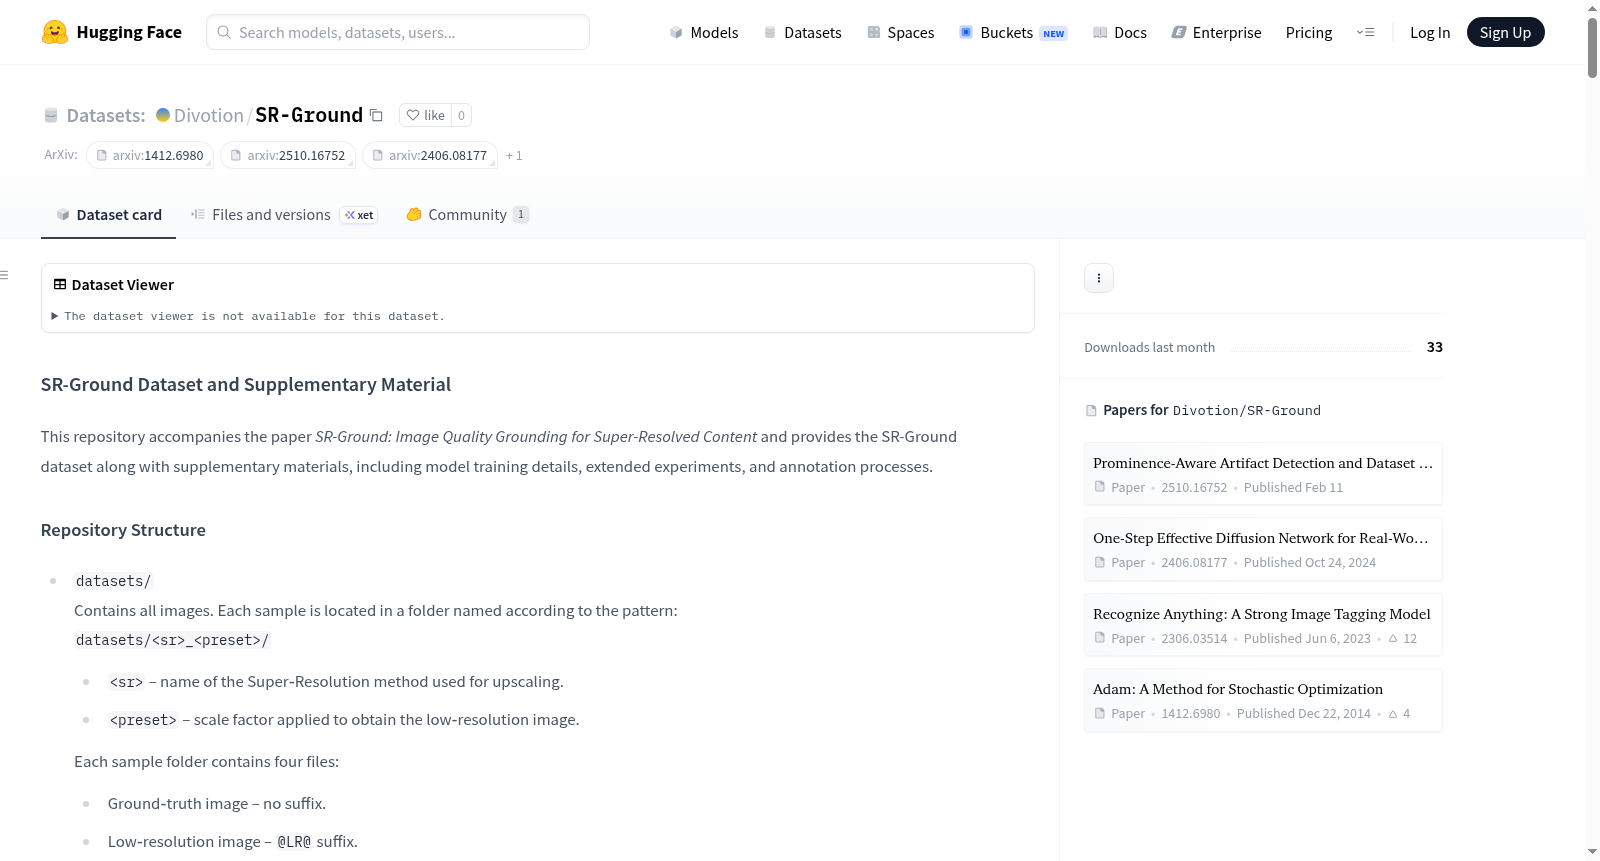Open the One-Step Effective Diffusion Network paper card
Viewport: 1600px width, 861px height.
[x=1263, y=549]
